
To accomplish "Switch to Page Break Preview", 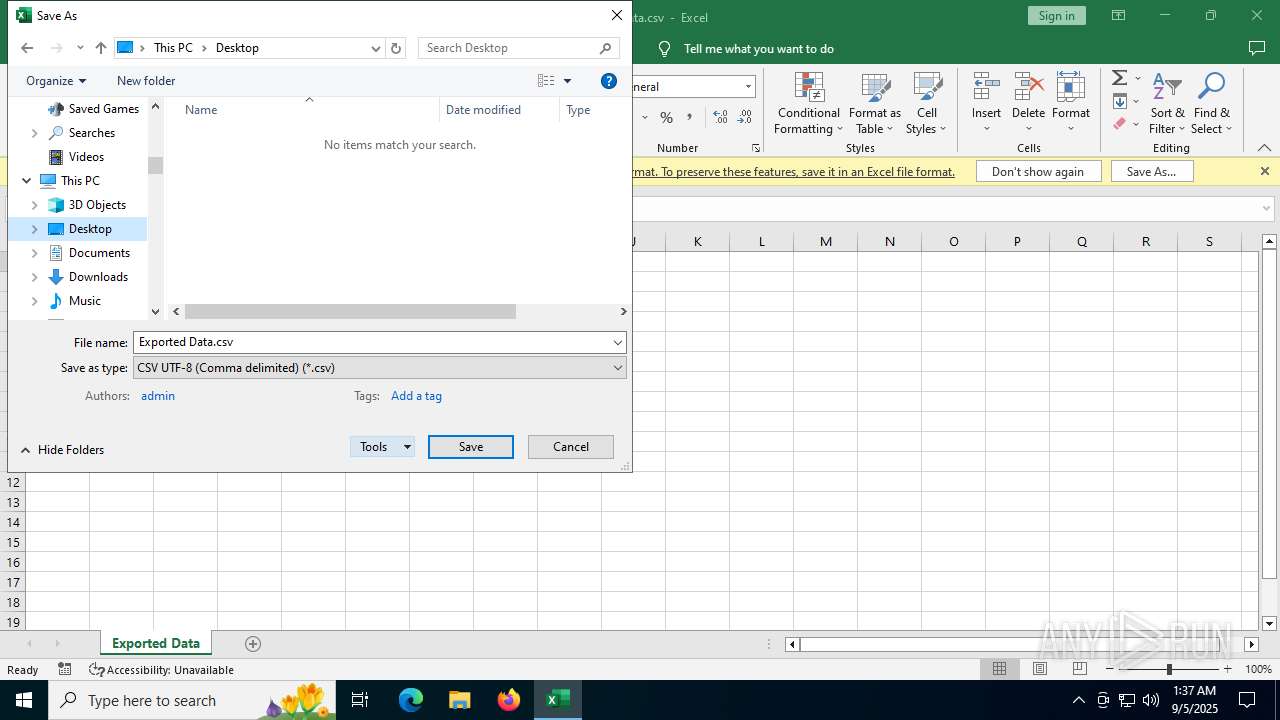I will [x=1079, y=669].
